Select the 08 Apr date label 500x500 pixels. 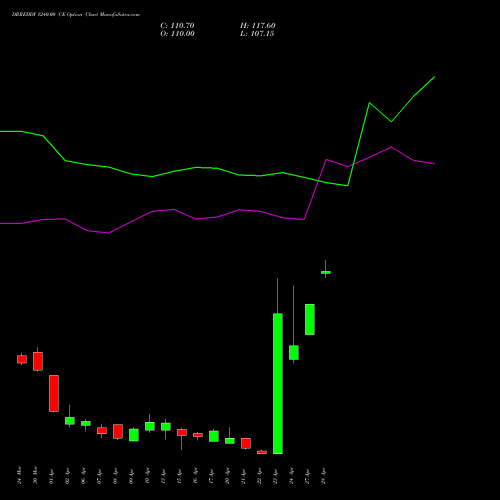[115, 476]
